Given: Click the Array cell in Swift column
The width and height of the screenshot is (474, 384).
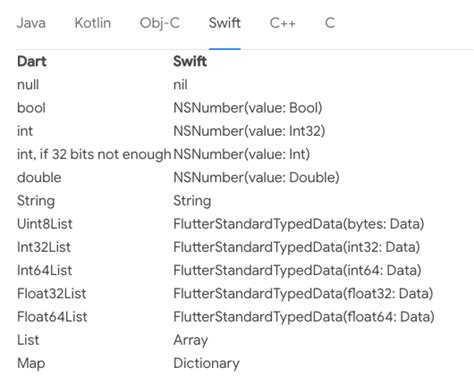Looking at the screenshot, I should (191, 340).
